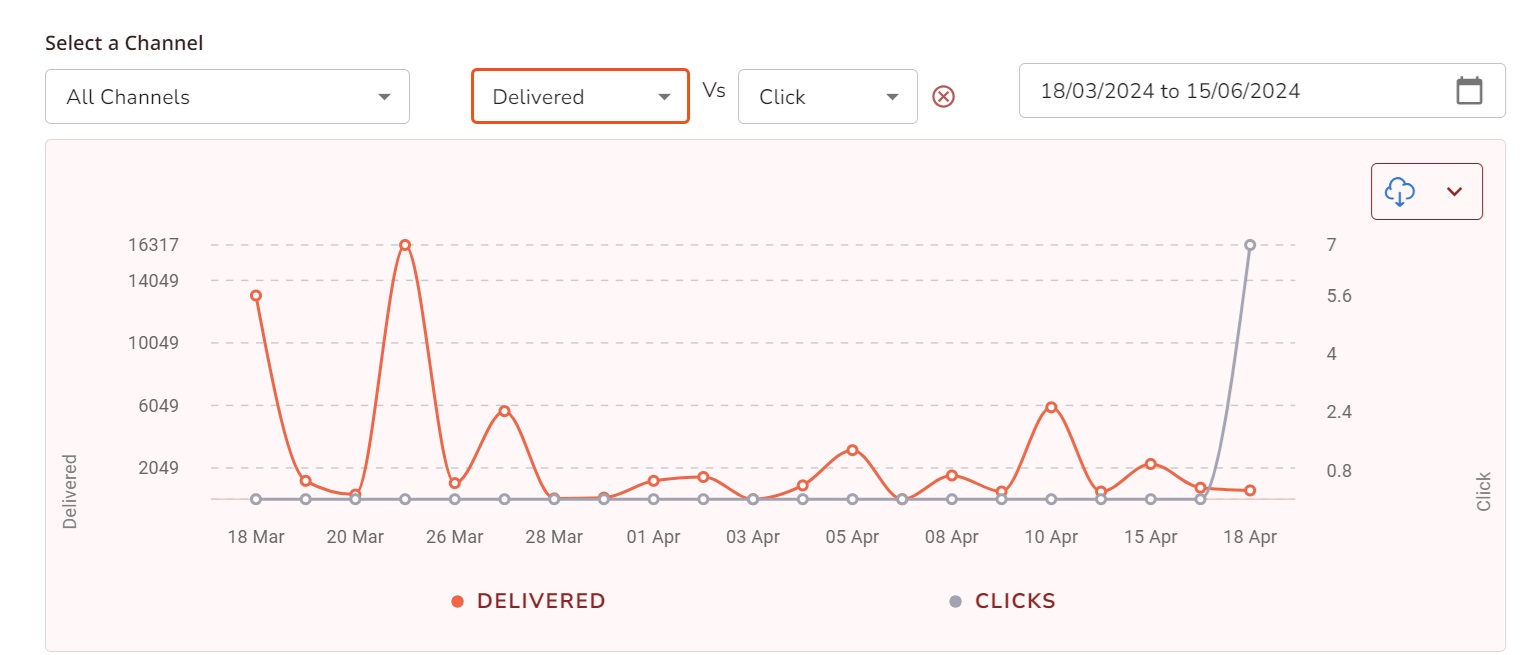This screenshot has height=655, width=1532.
Task: Select the 16317 peak Delivered data point
Action: click(405, 245)
